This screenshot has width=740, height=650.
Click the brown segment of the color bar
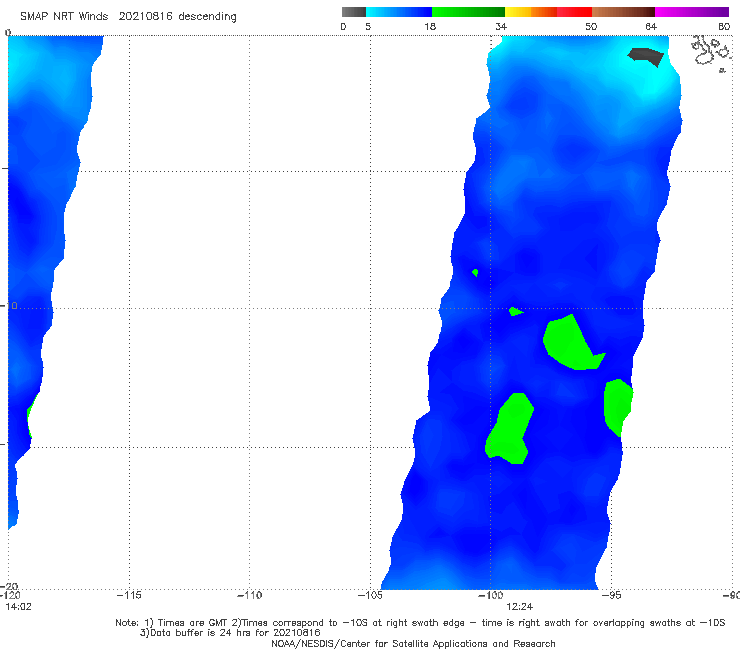click(x=623, y=12)
